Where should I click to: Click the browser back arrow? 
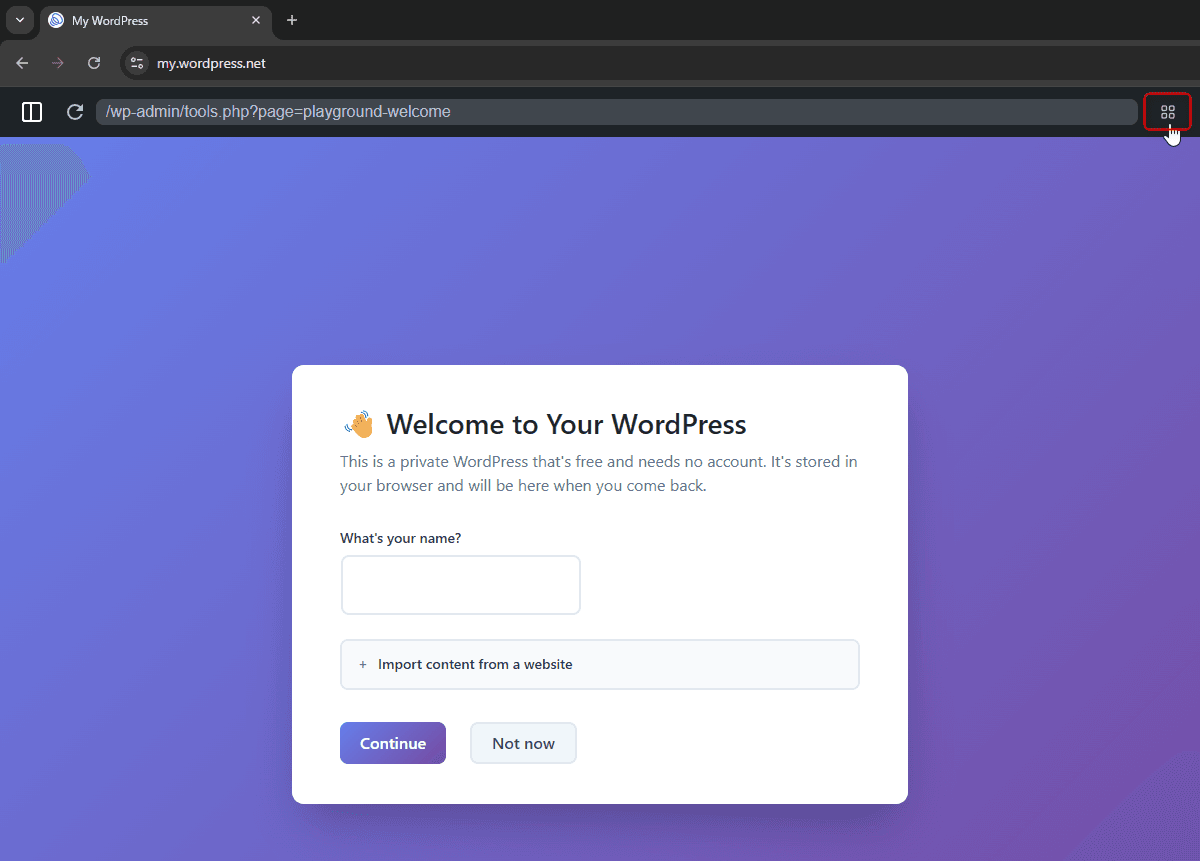[x=22, y=63]
